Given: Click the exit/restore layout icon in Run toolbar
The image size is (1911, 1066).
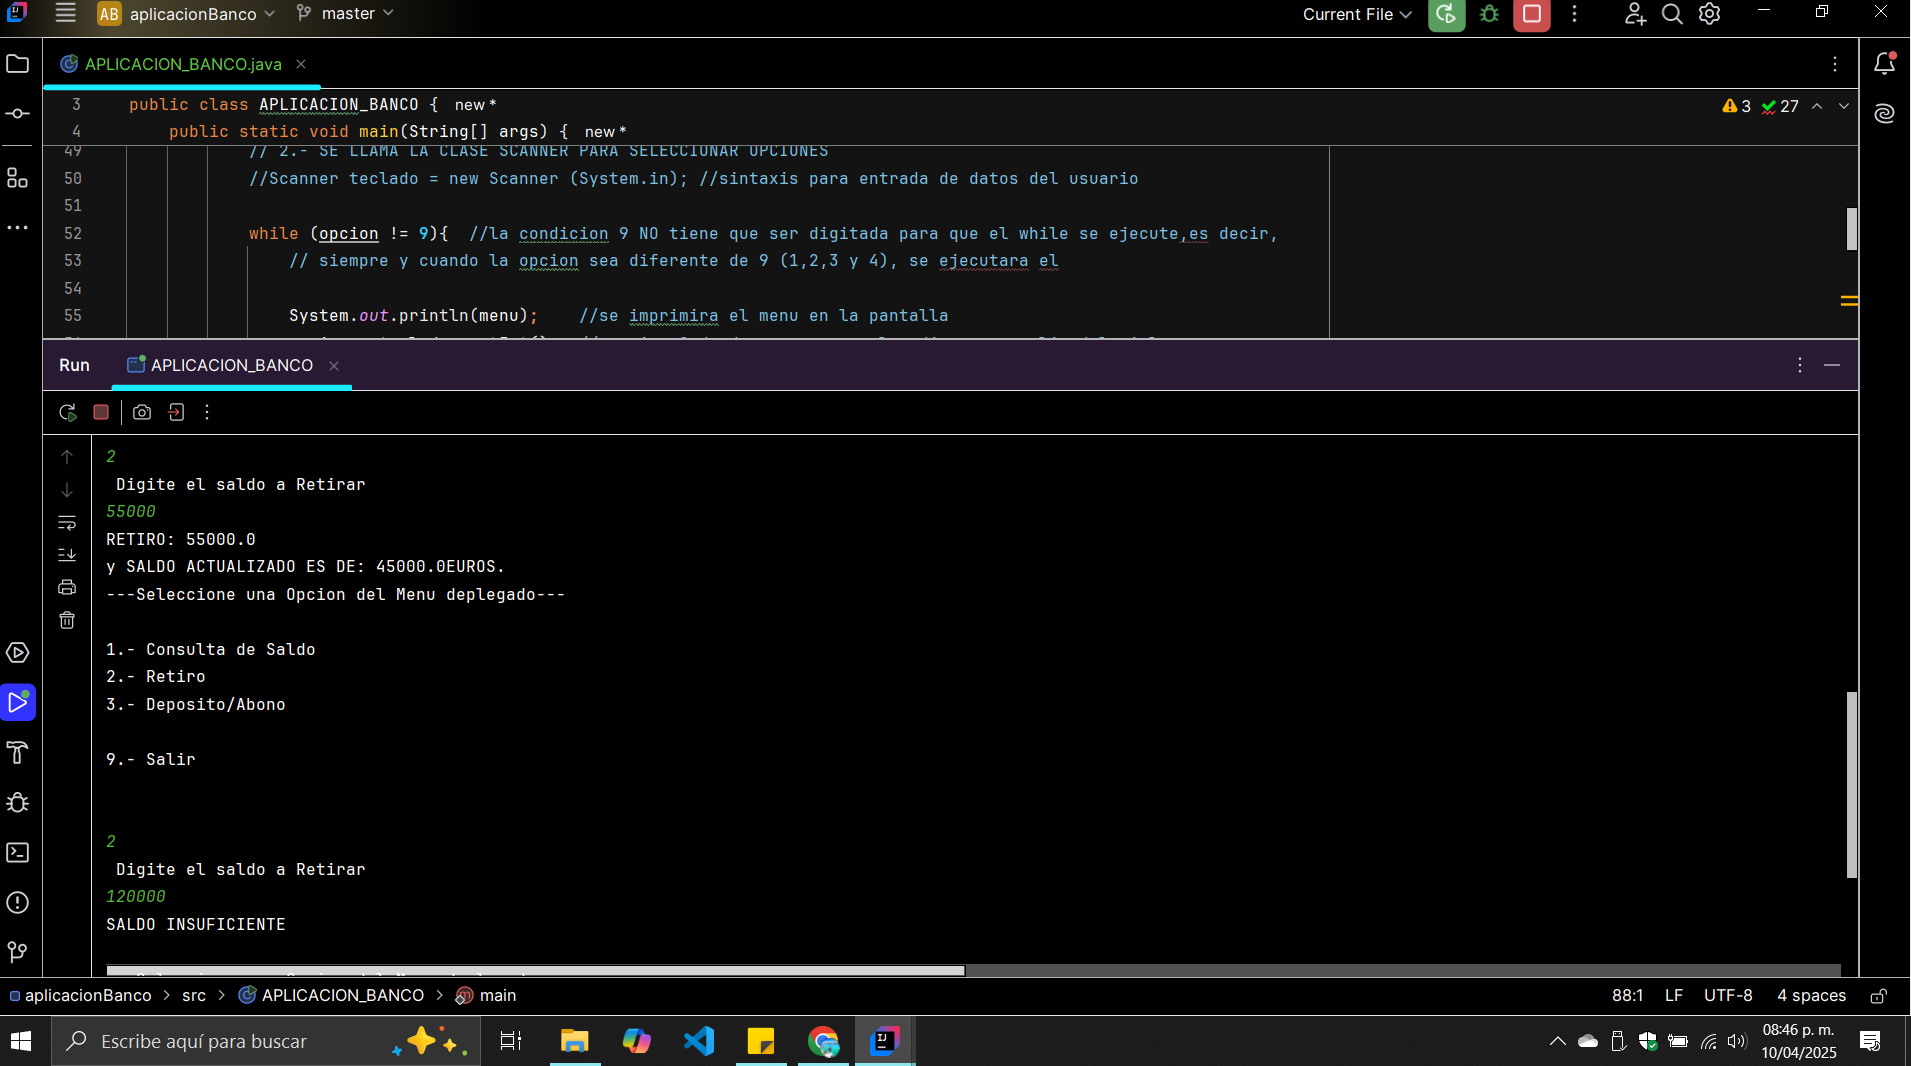Looking at the screenshot, I should point(176,412).
